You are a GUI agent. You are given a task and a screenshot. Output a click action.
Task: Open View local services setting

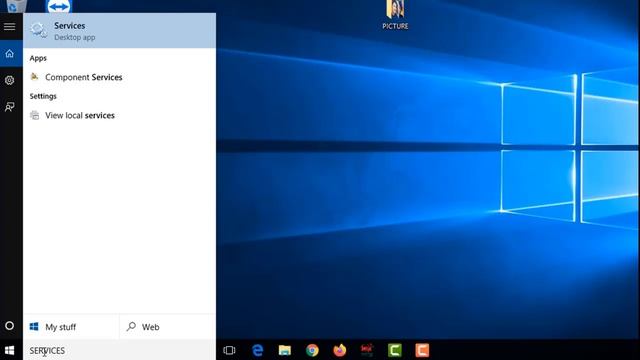[119, 116]
